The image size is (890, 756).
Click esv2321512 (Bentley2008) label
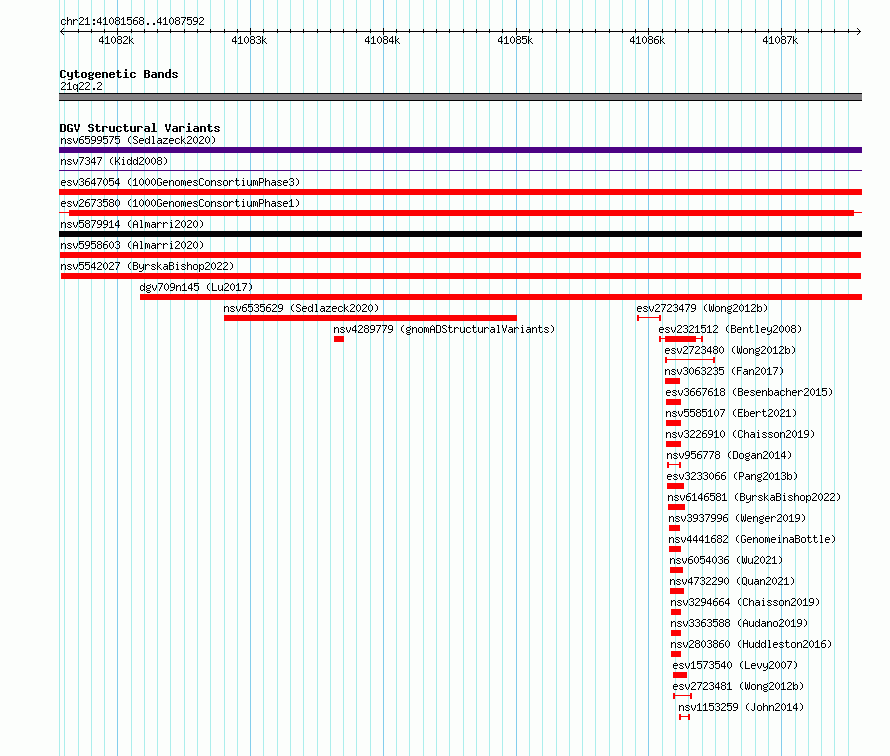pos(730,329)
